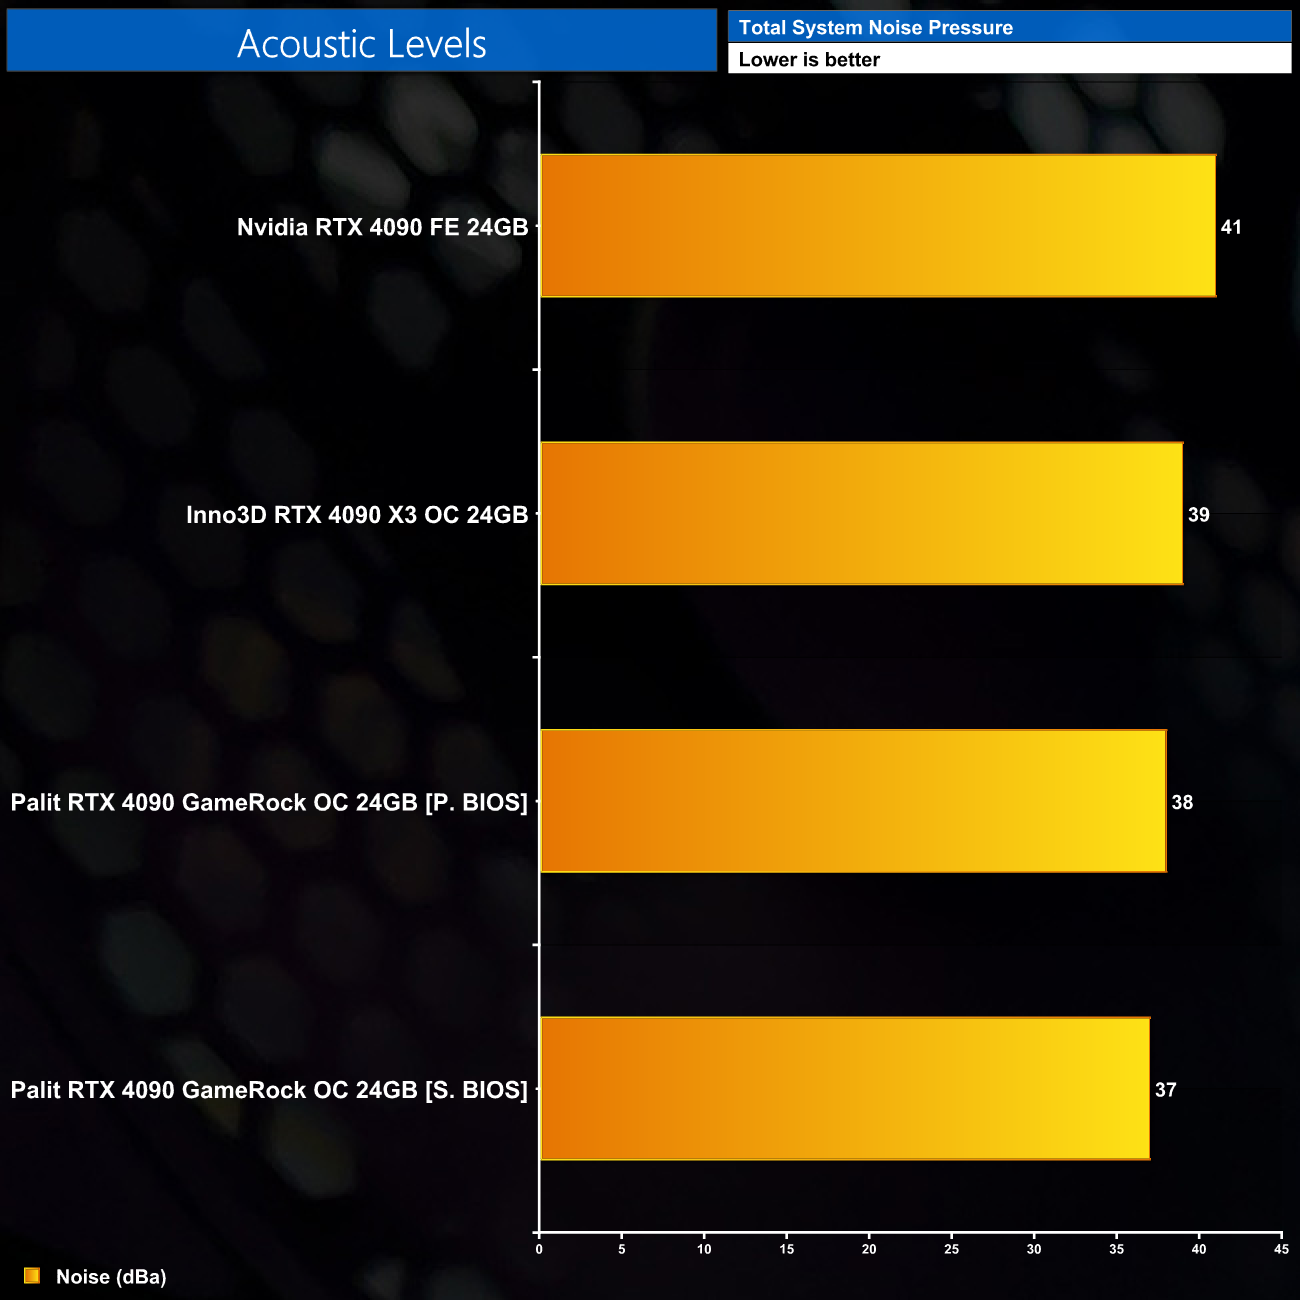Click the value label "41"
This screenshot has width=1300, height=1300.
pos(1231,227)
